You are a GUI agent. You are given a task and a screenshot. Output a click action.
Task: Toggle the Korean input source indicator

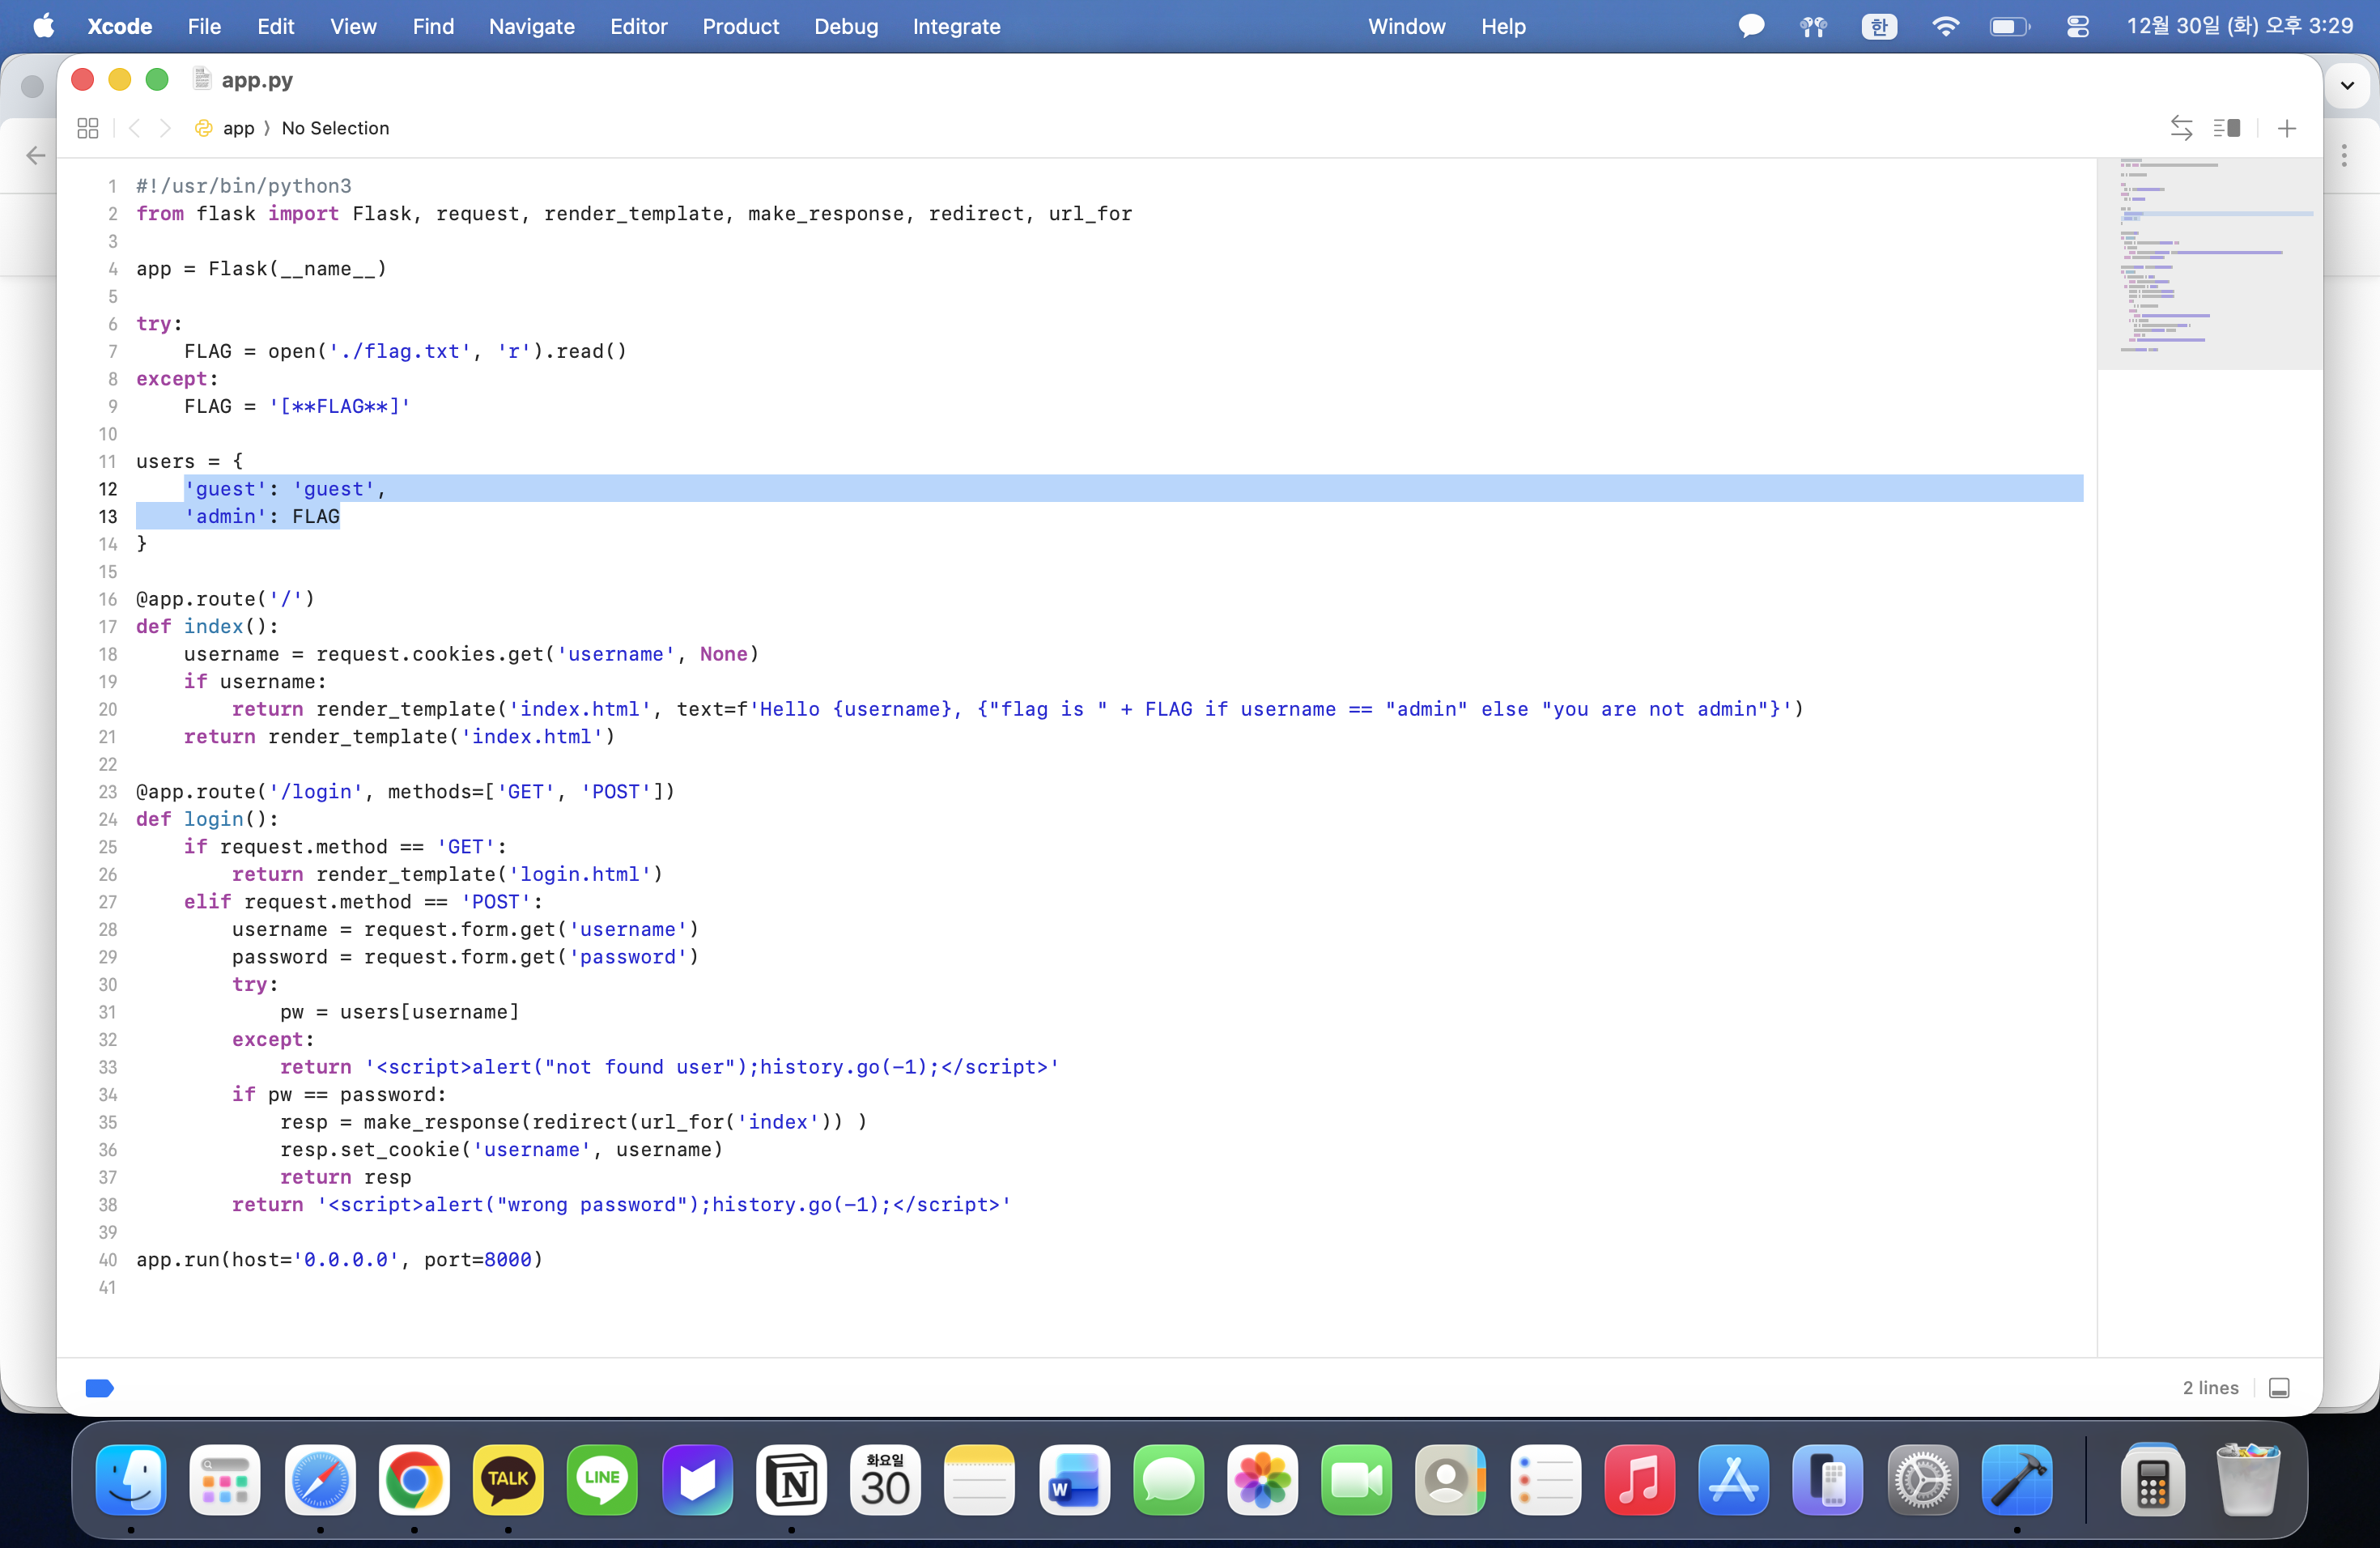tap(1878, 27)
